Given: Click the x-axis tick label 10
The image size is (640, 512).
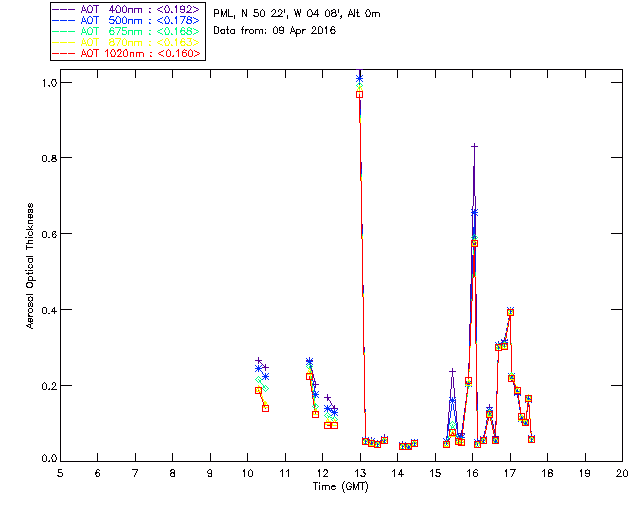Looking at the screenshot, I should (247, 473).
